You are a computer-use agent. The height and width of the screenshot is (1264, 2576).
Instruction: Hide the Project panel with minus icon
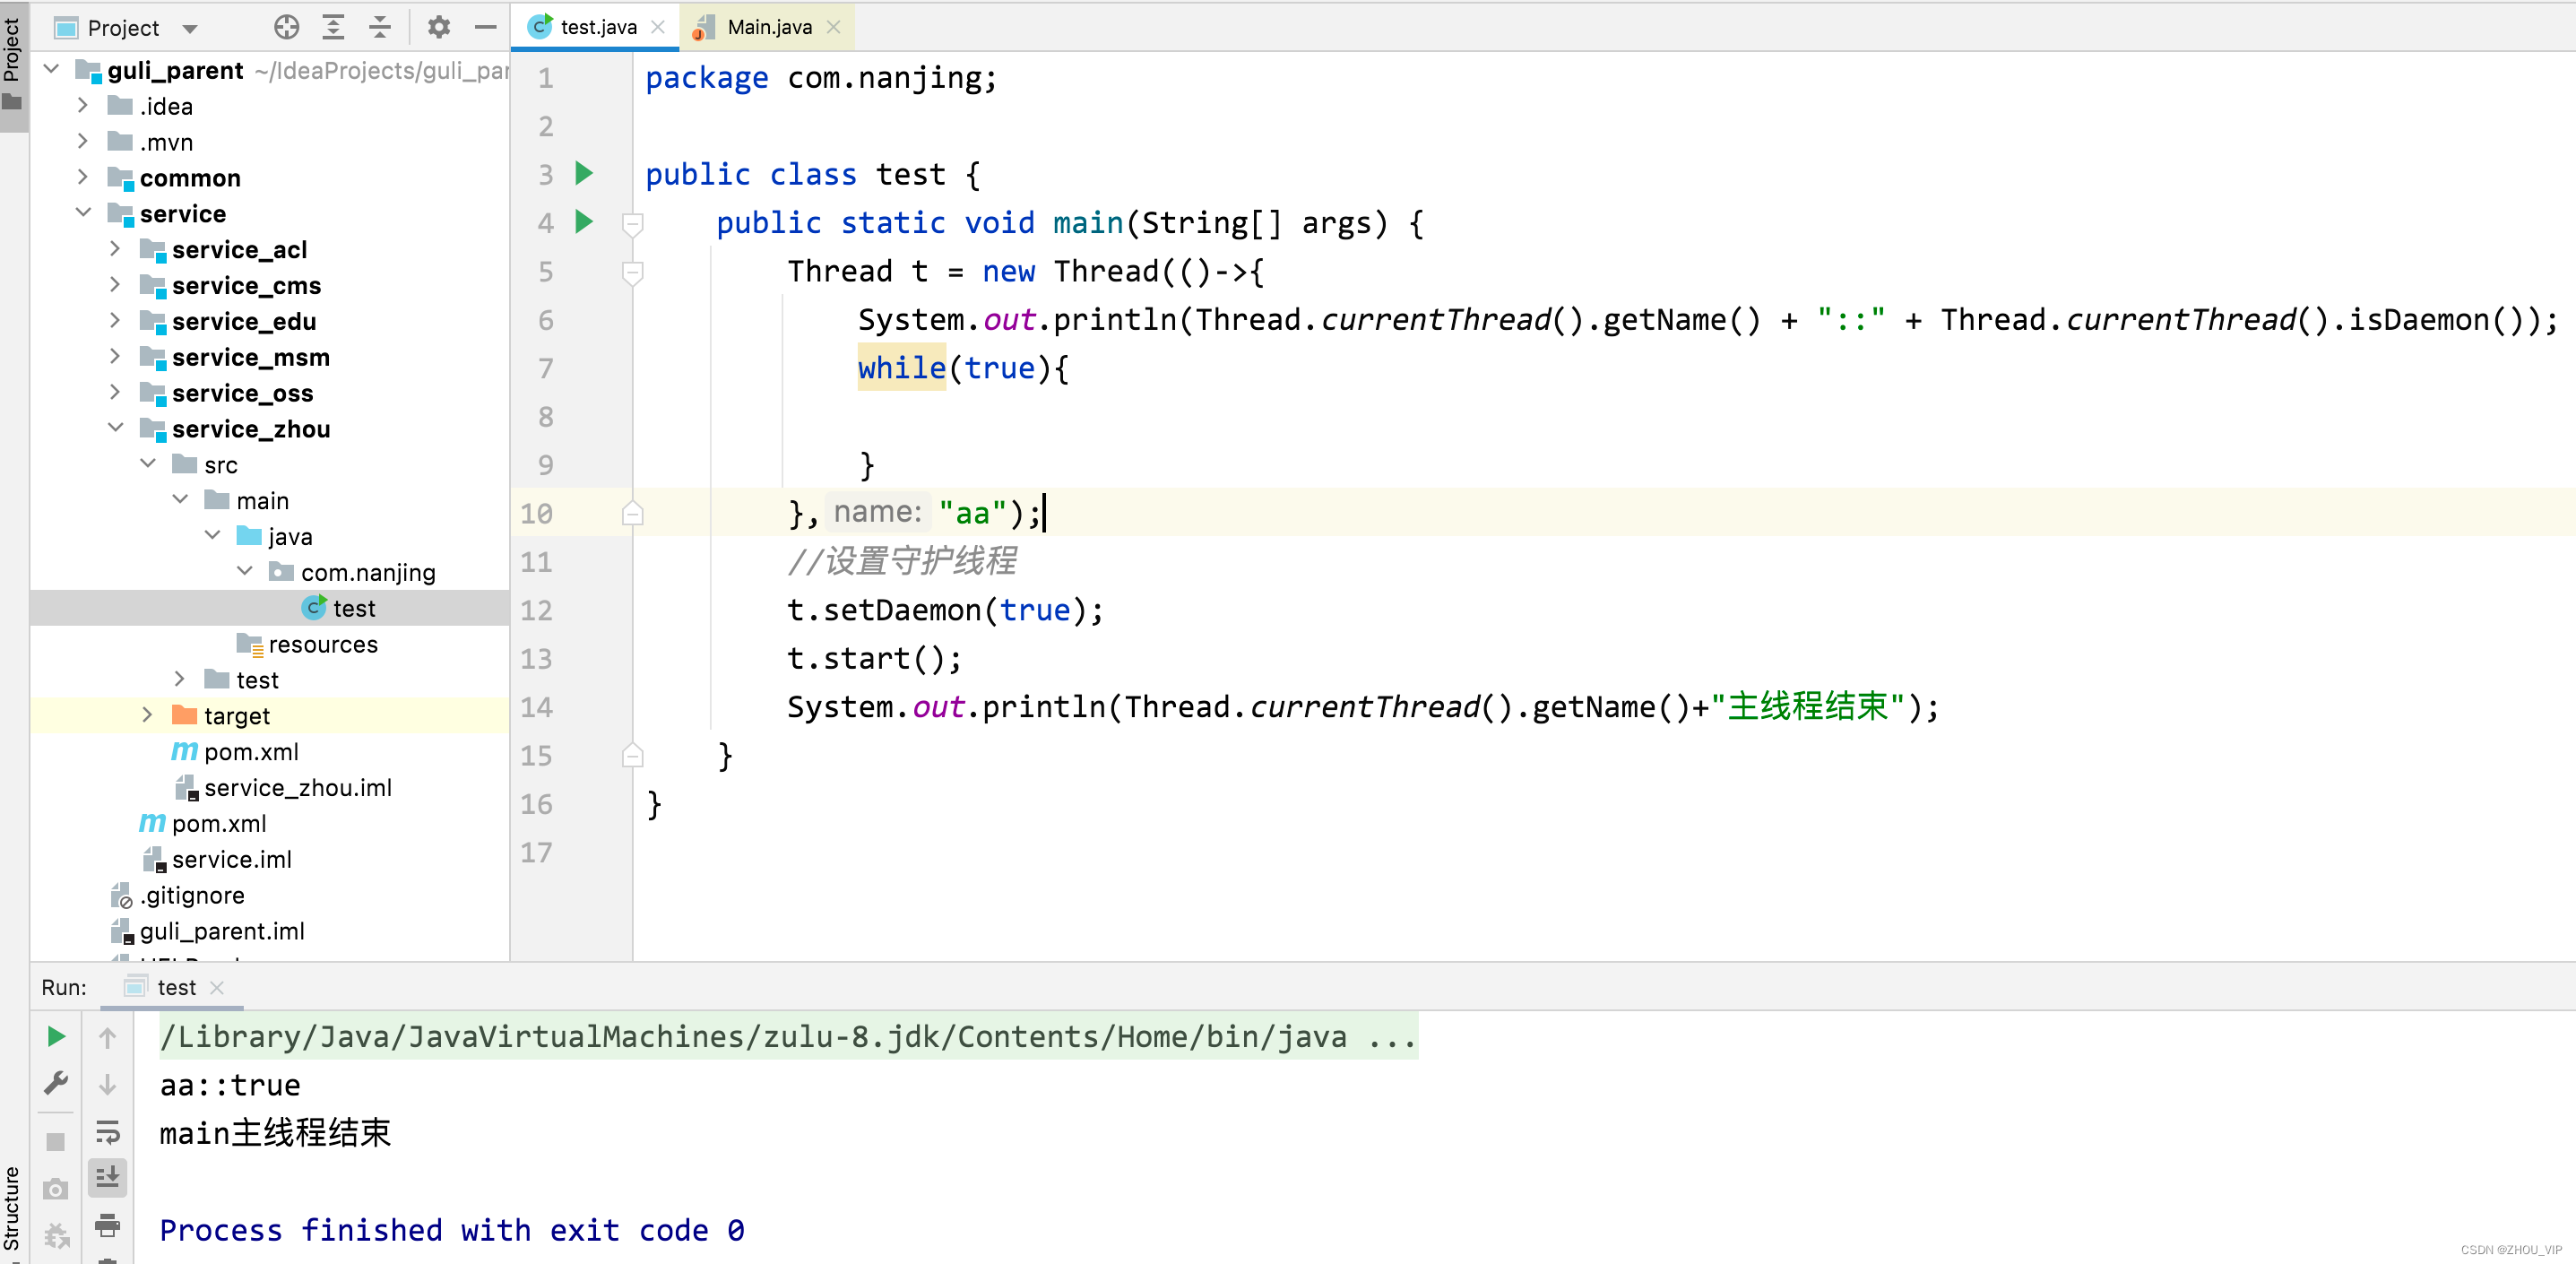pyautogui.click(x=486, y=27)
